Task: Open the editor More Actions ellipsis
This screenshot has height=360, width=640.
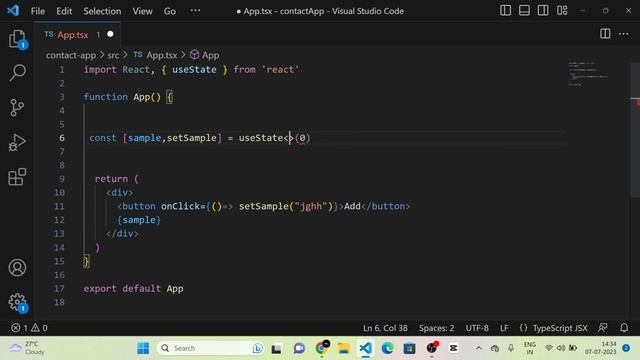Action: click(623, 34)
